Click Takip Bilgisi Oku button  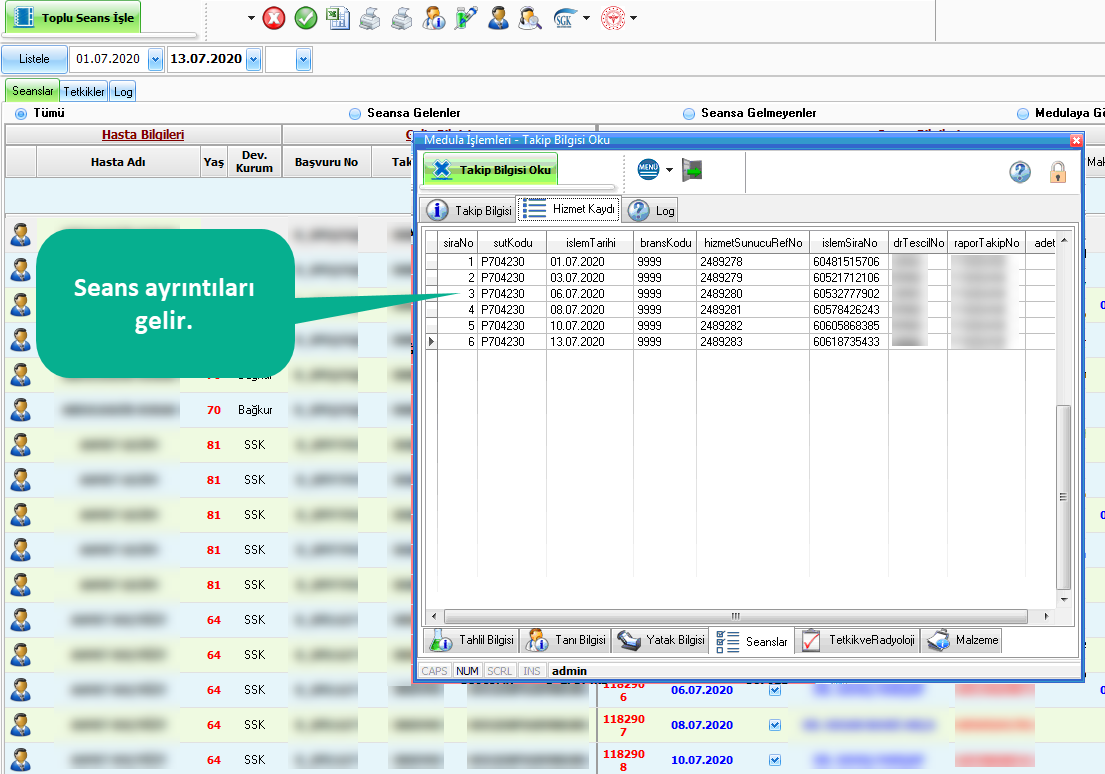[490, 169]
